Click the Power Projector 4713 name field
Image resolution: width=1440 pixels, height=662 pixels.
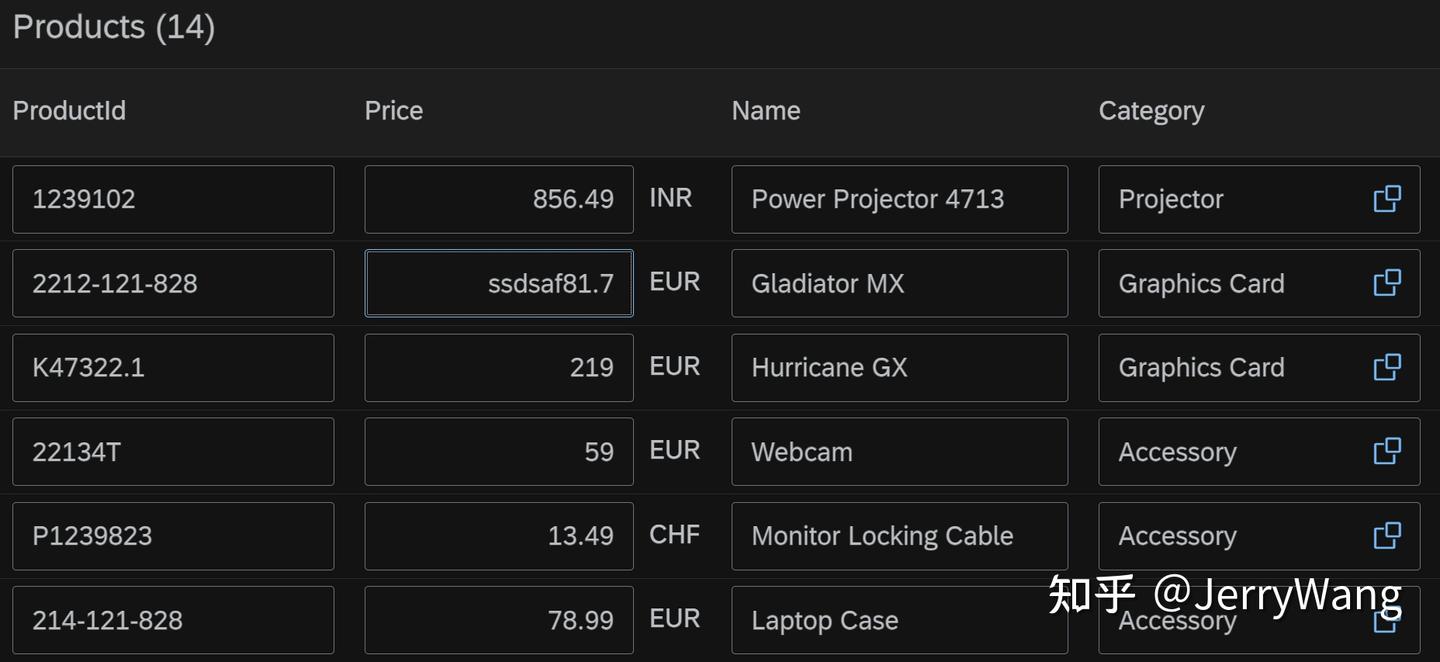899,199
